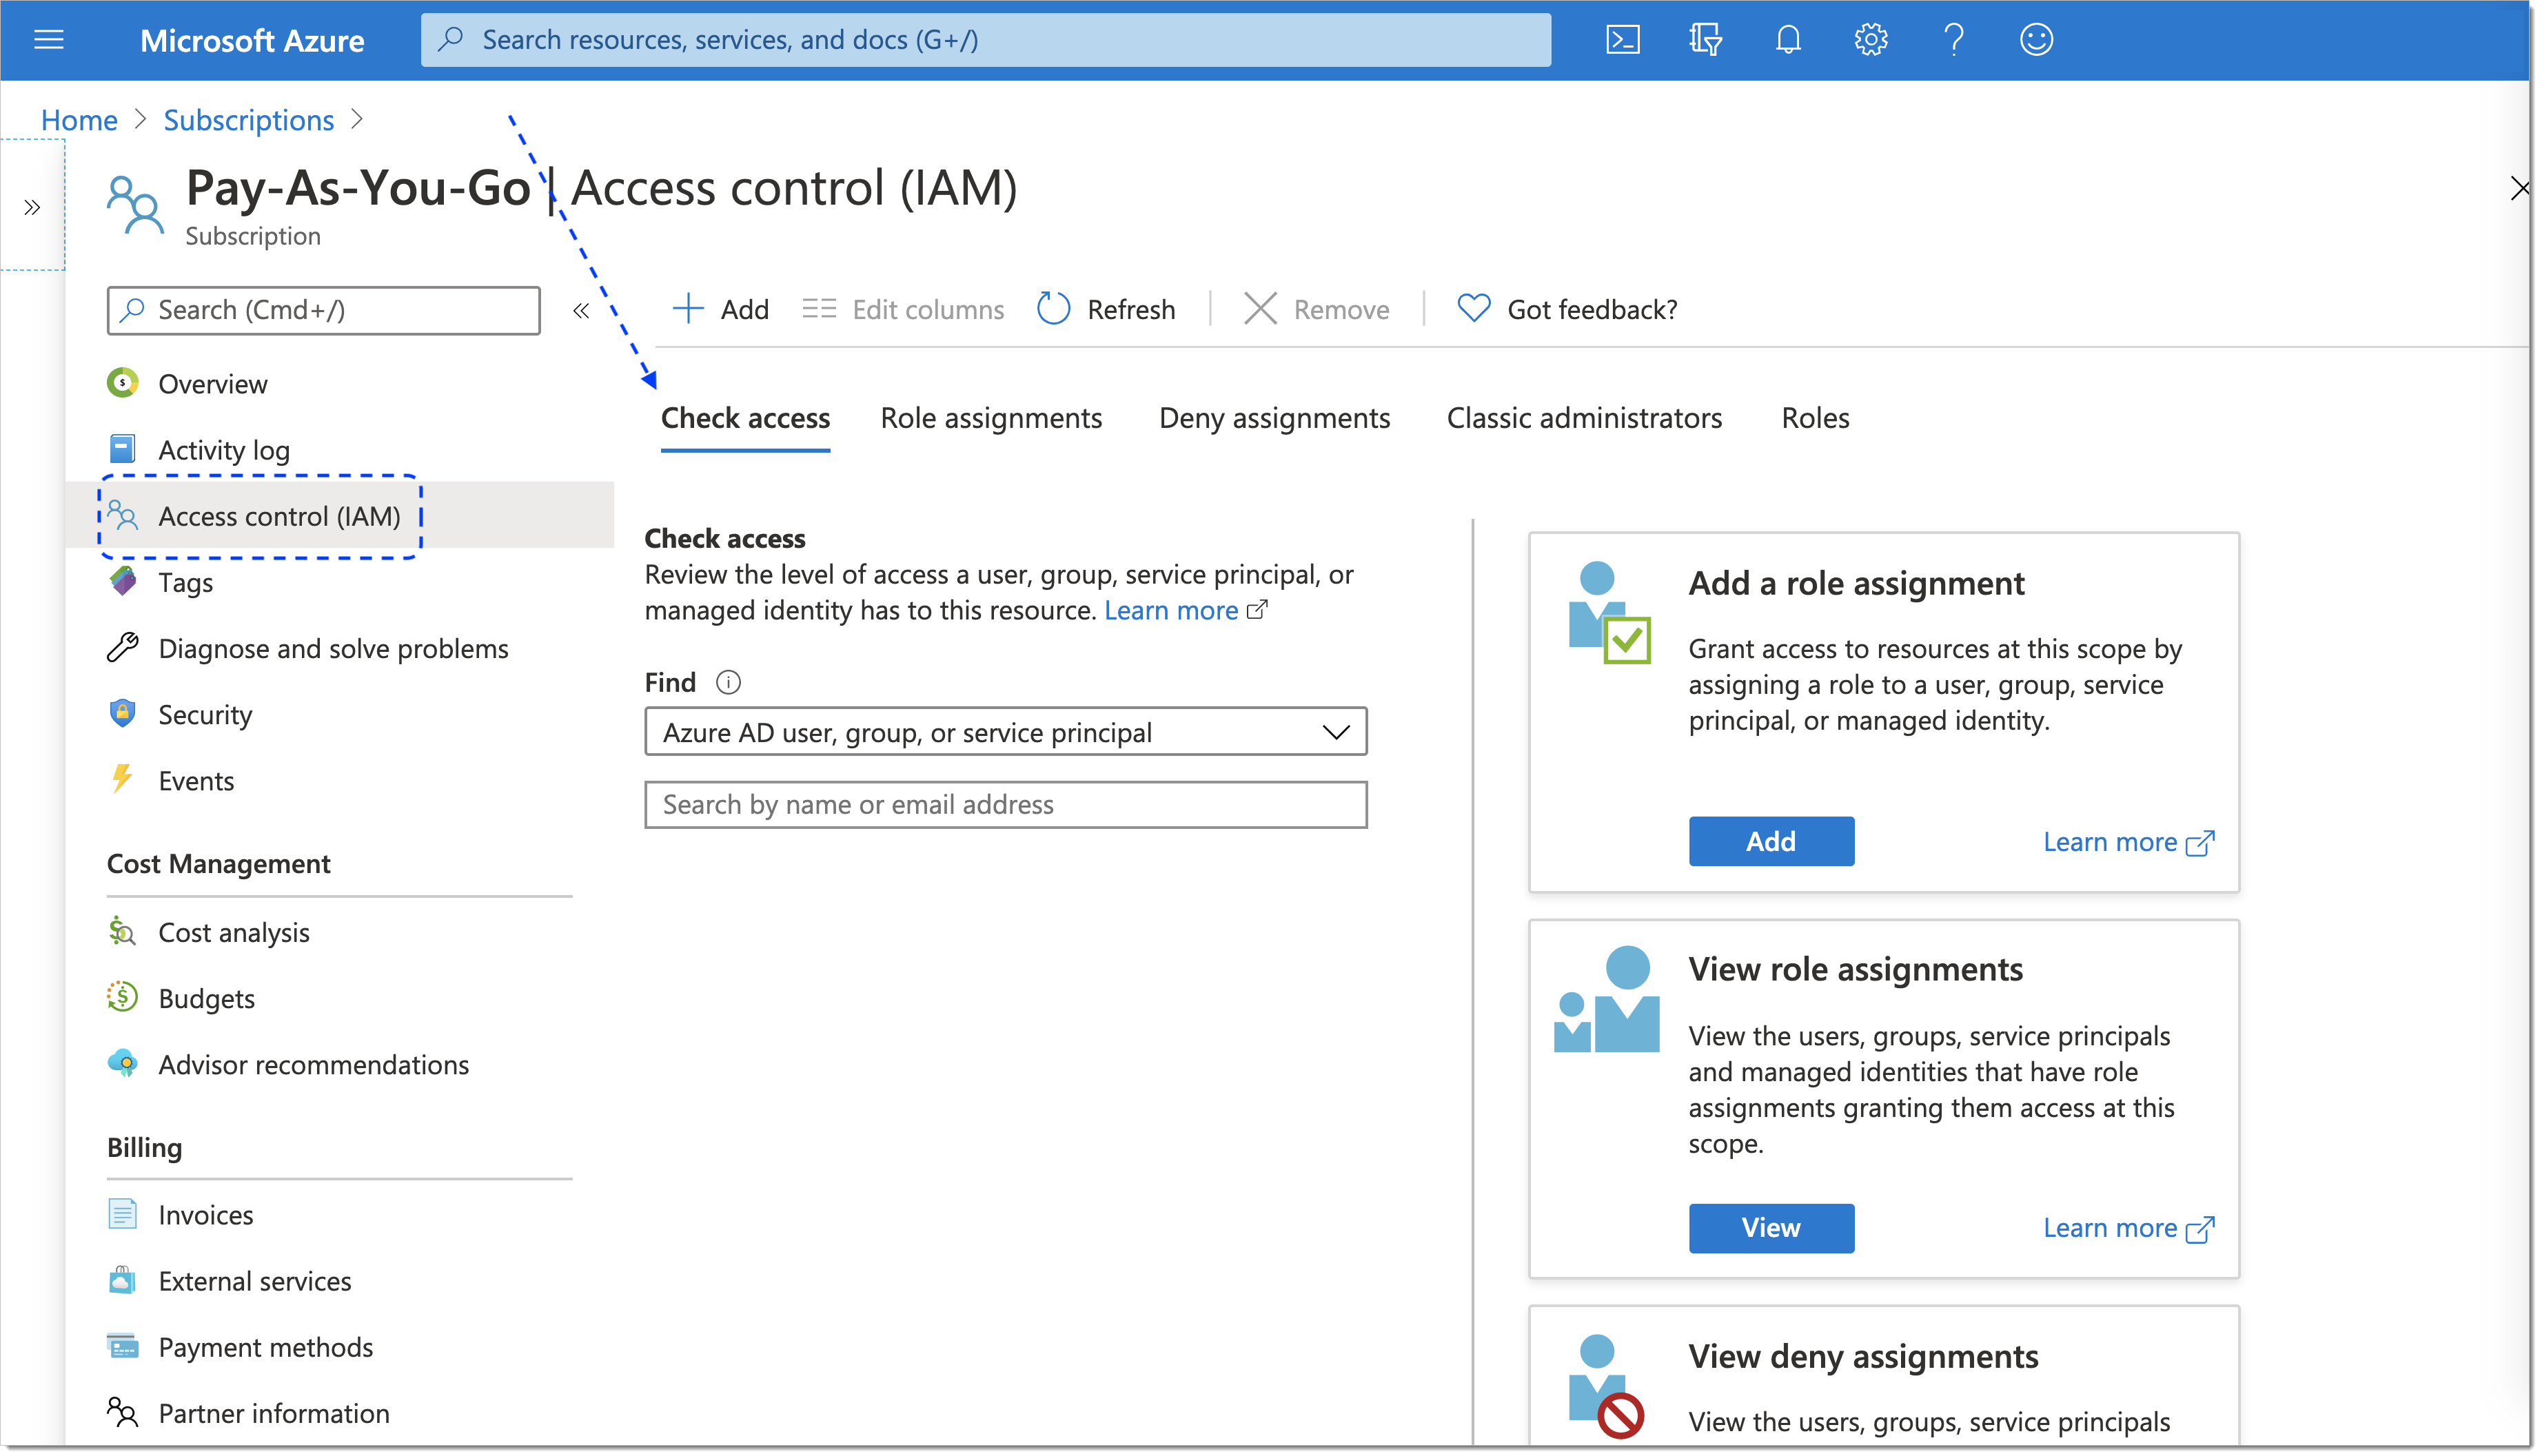
Task: Click the Add toolbar command with plus sign
Action: (x=720, y=309)
